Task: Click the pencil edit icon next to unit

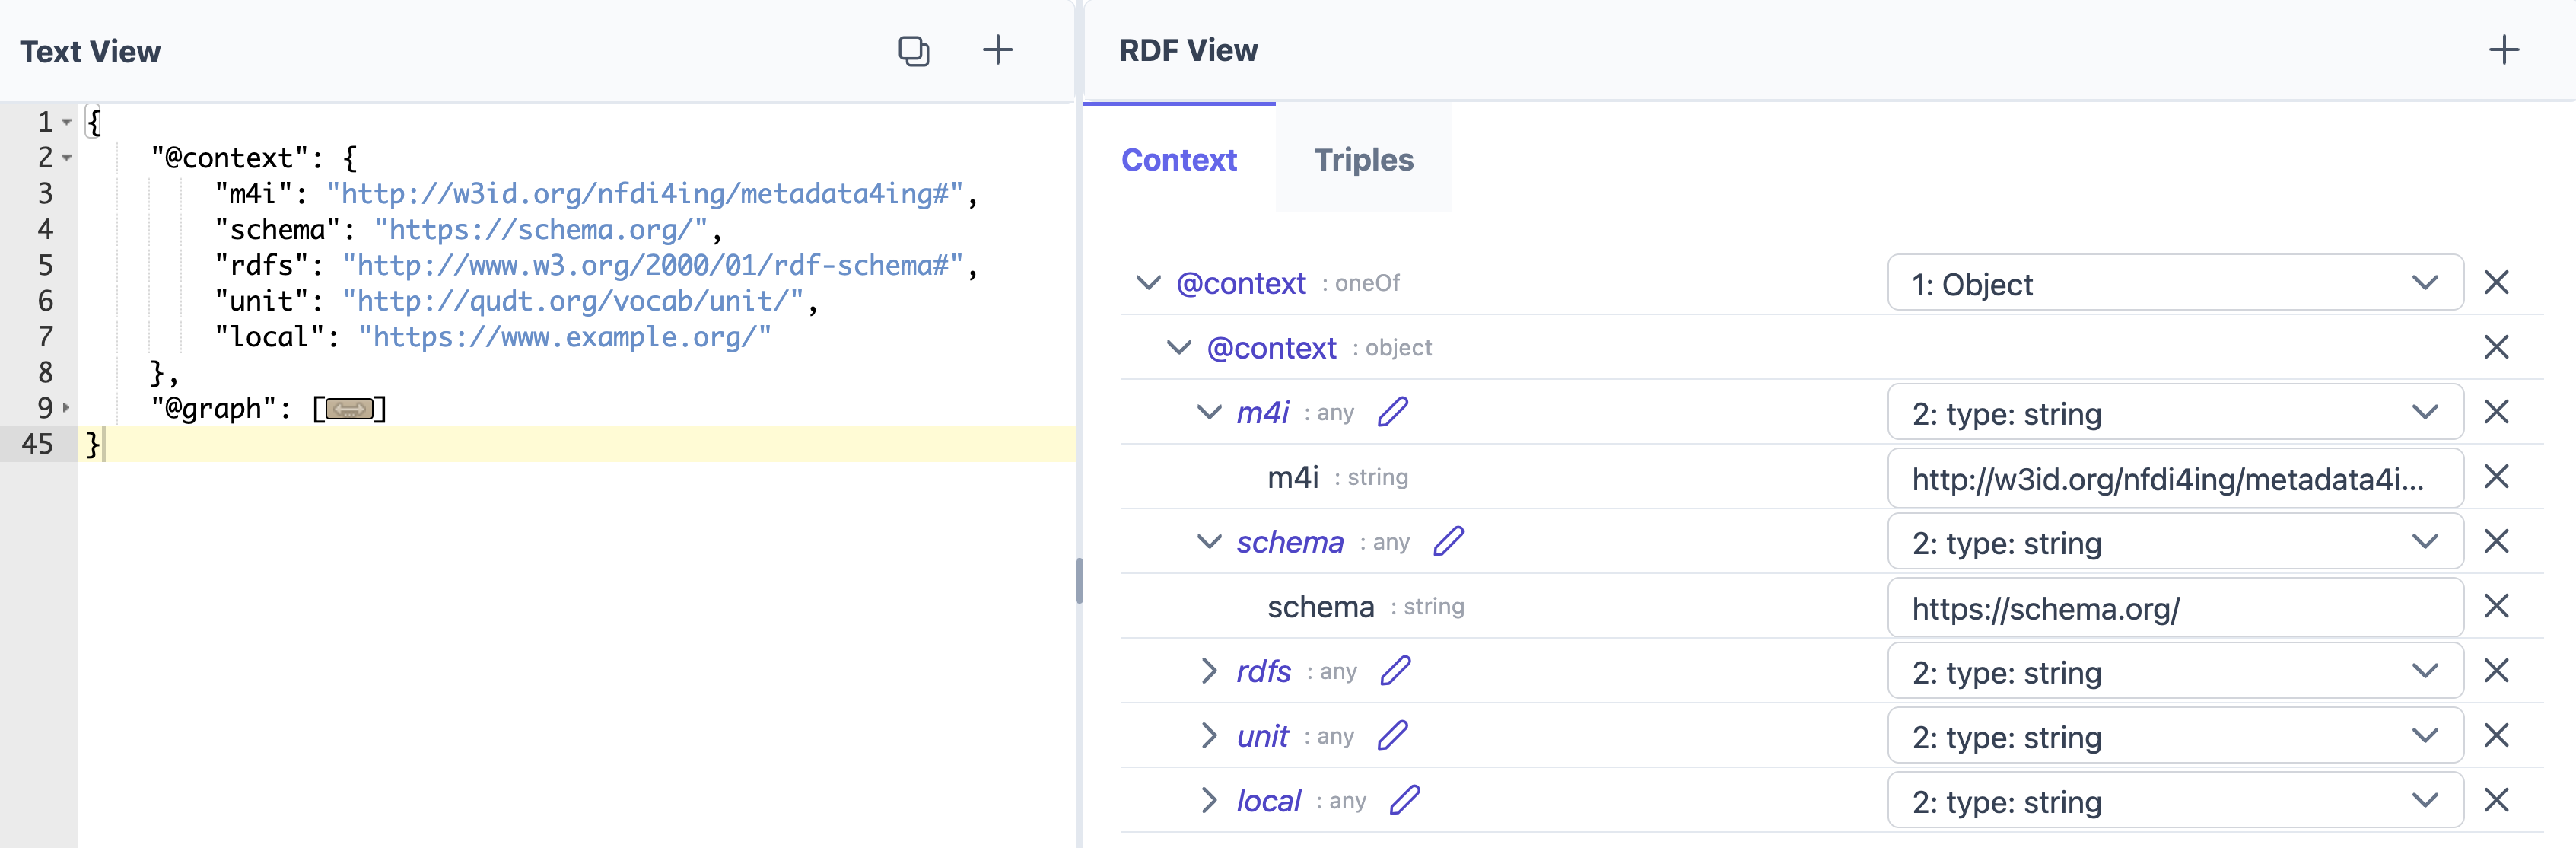Action: (x=1393, y=736)
